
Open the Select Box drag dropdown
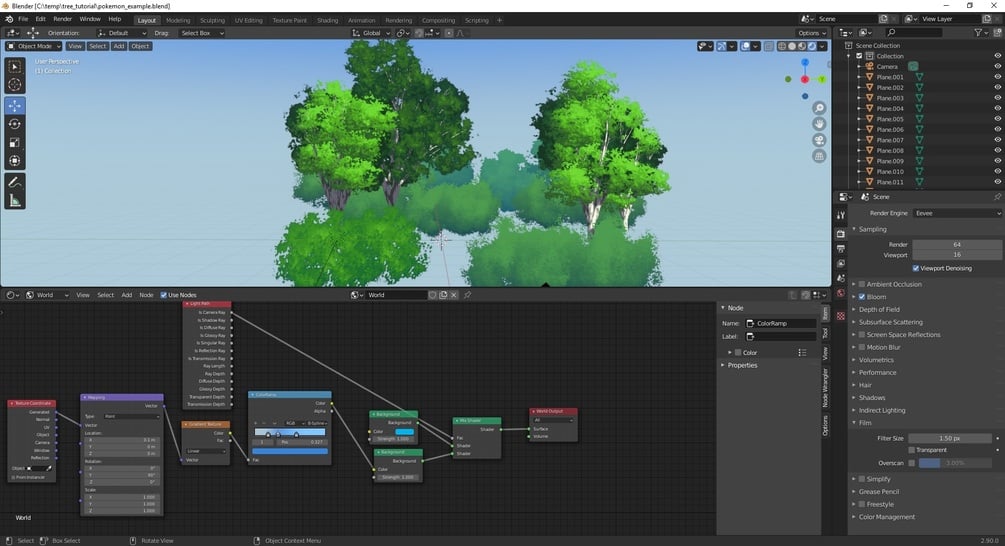coord(201,33)
